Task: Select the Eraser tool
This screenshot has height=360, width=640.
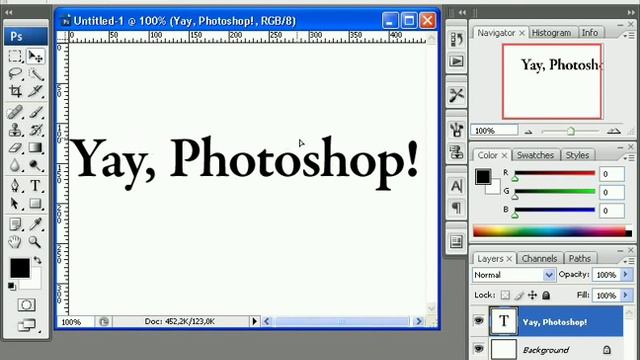Action: tap(15, 147)
